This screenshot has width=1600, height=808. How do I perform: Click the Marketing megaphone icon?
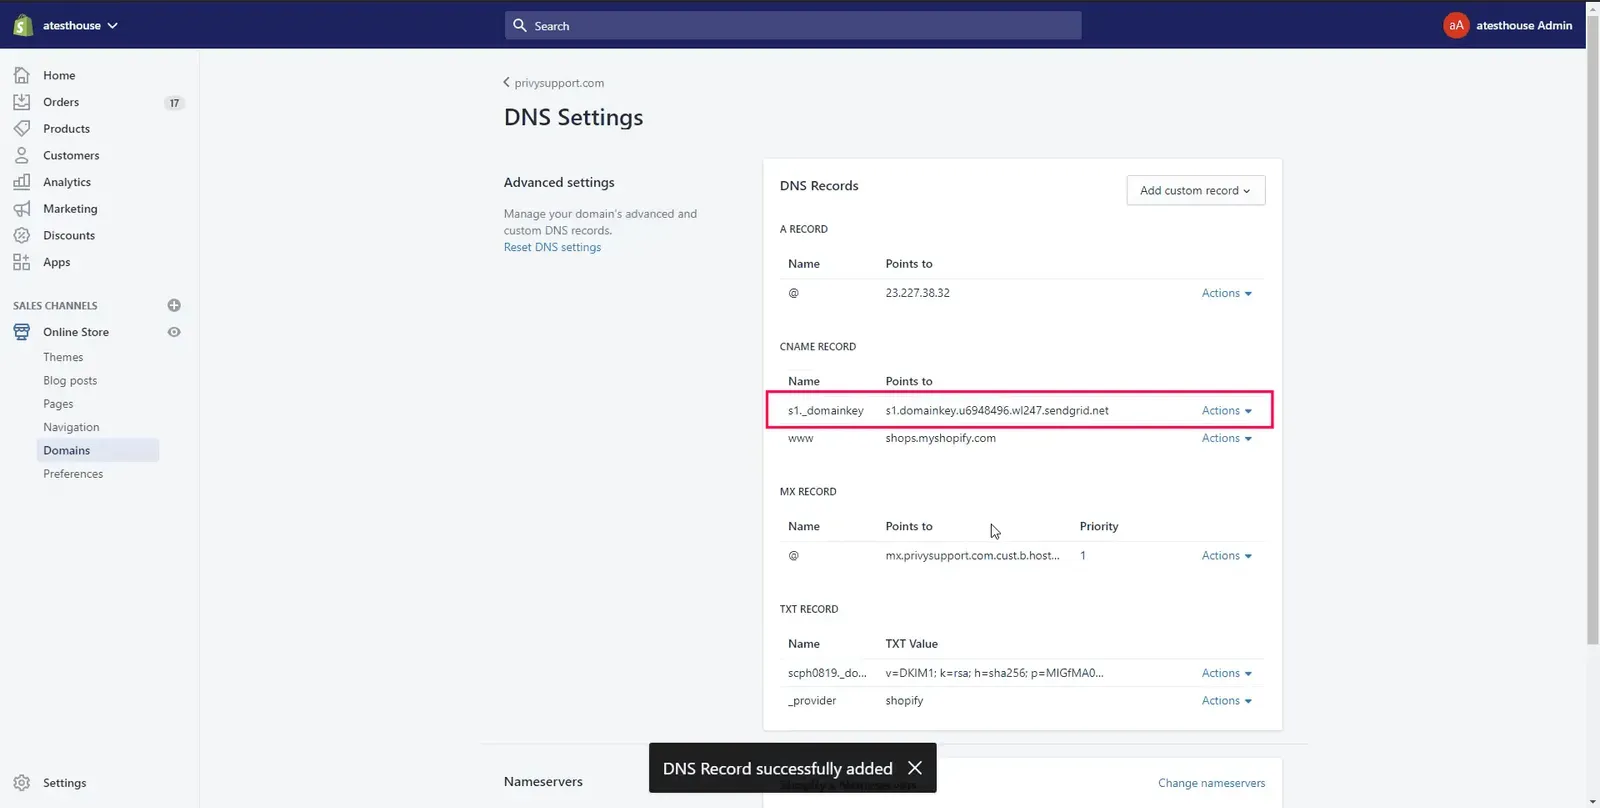[22, 209]
